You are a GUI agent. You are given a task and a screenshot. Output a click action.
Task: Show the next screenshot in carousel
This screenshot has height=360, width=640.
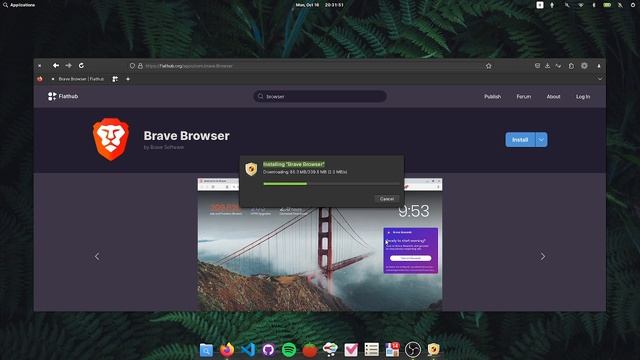[x=542, y=256]
